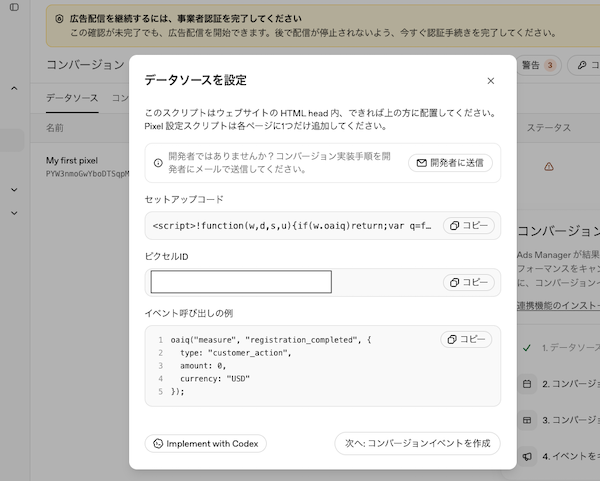Close the データソースを設定 dialog

491,81
